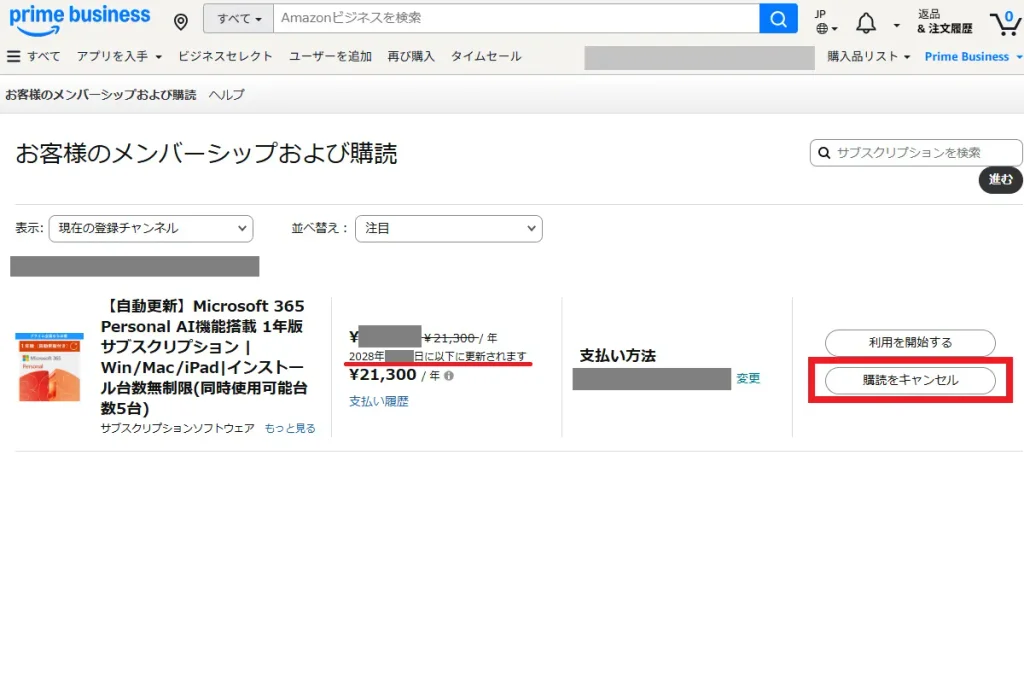Click the 利用を開始する button
The image size is (1024, 683).
click(910, 343)
